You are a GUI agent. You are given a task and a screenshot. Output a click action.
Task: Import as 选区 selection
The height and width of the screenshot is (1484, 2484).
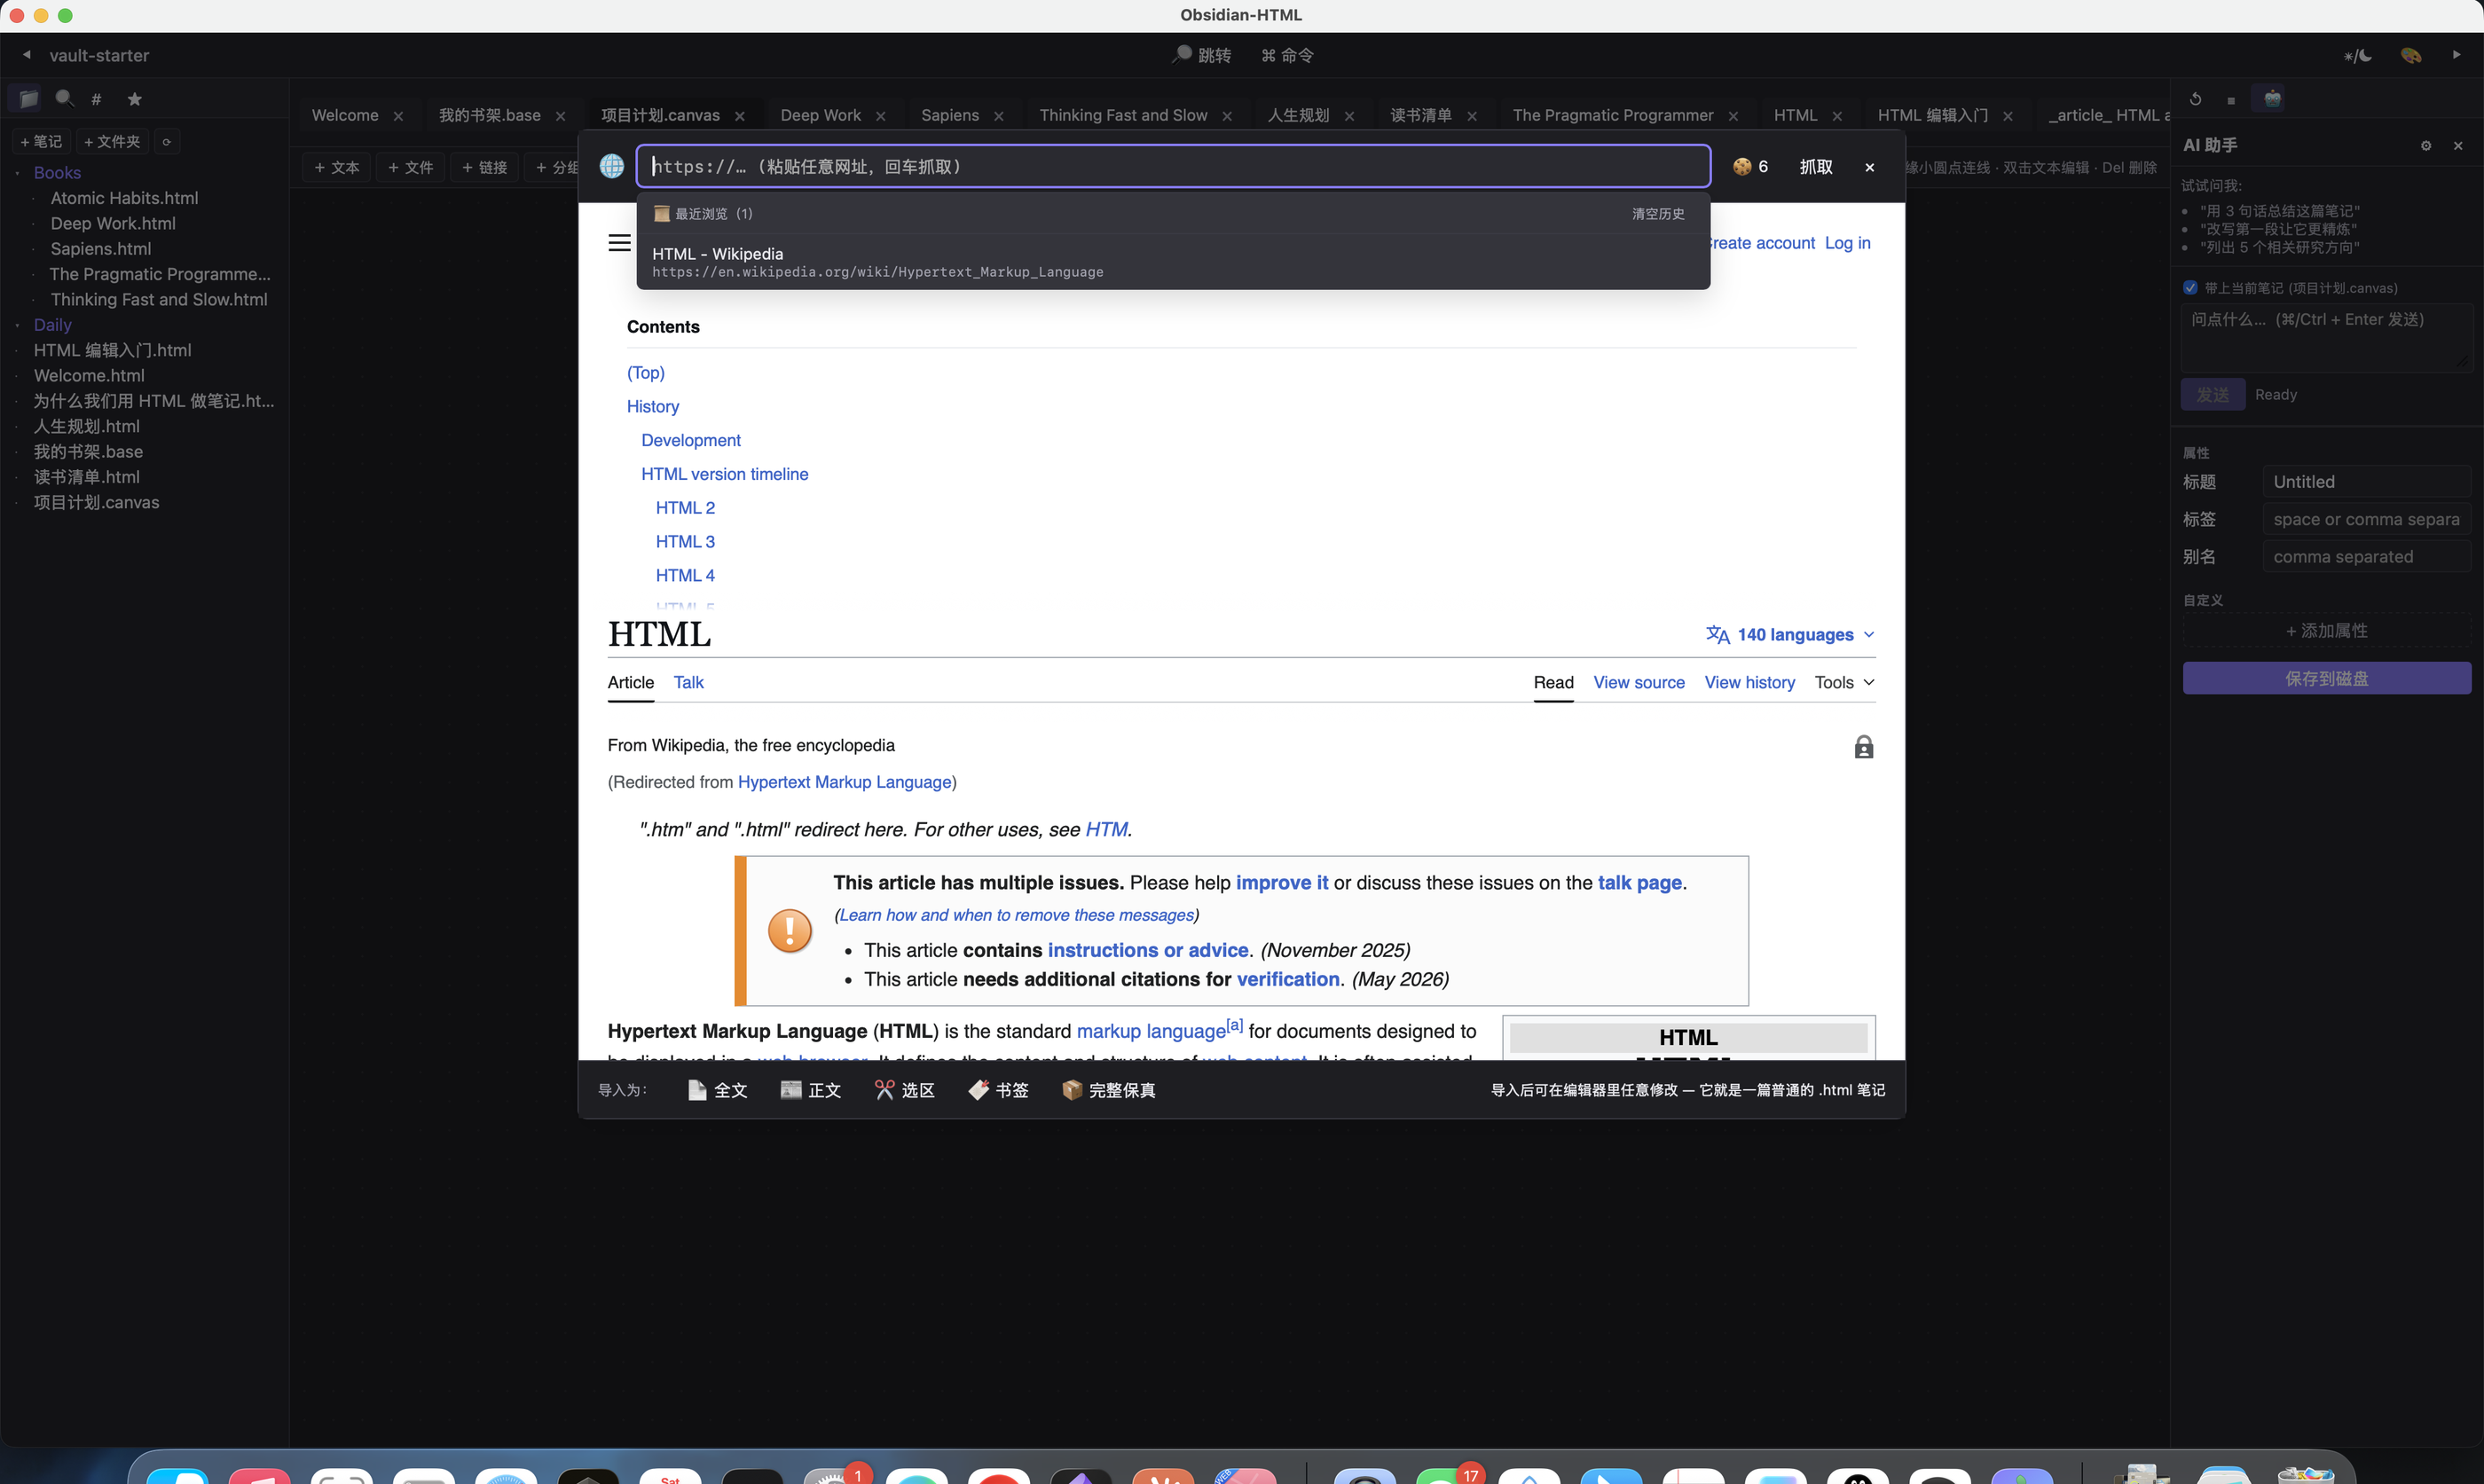pos(905,1090)
